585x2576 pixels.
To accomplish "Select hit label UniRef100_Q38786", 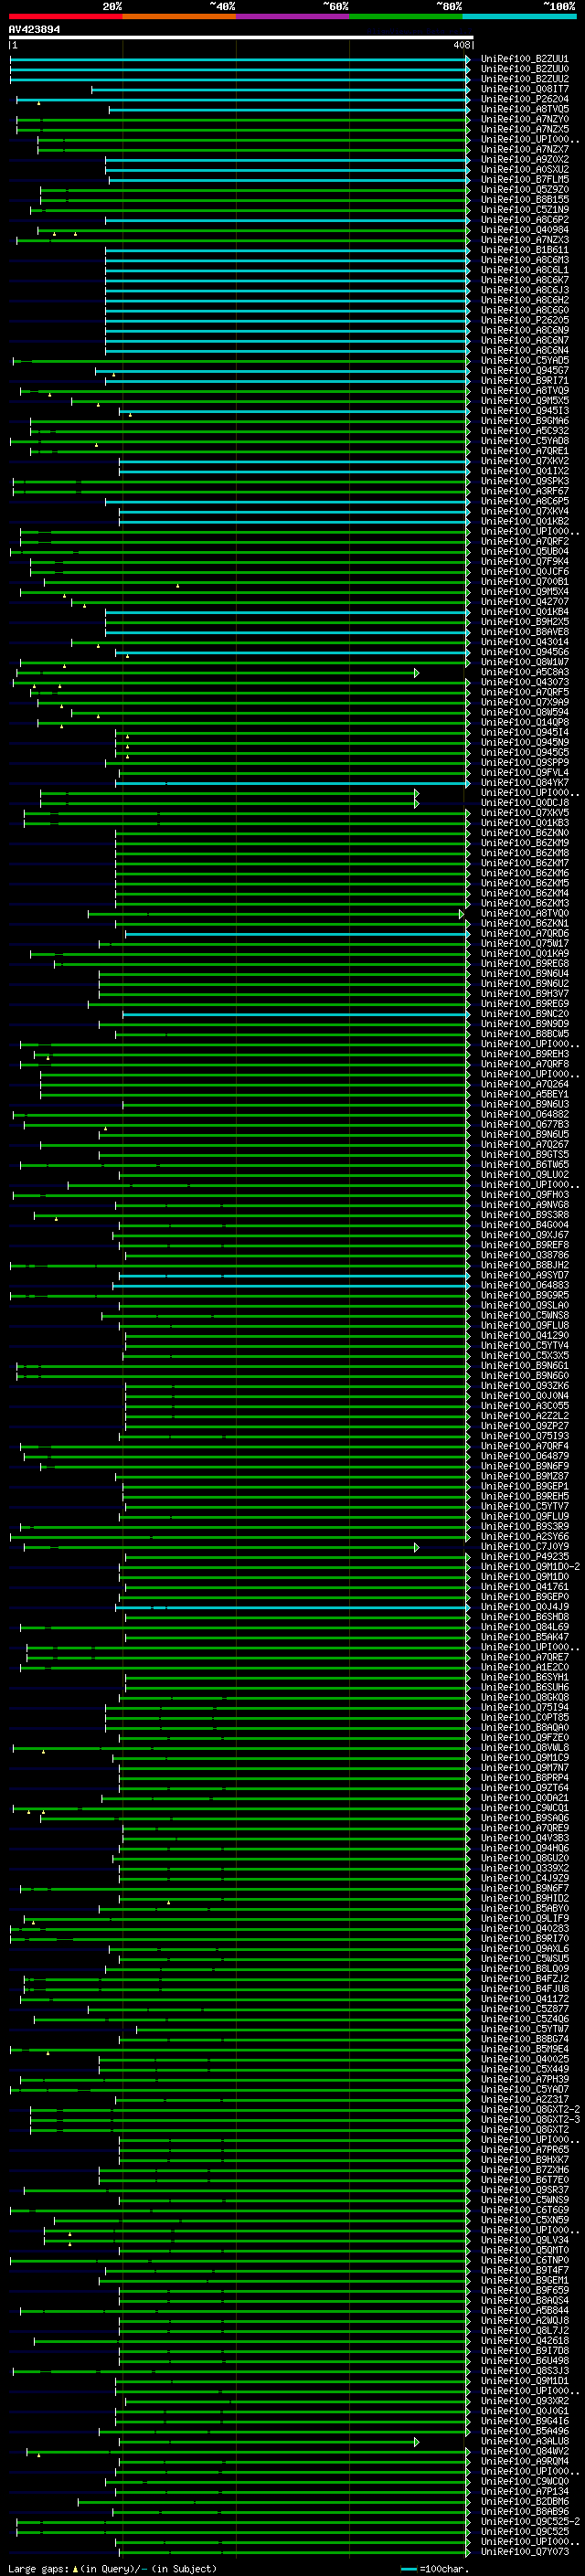I will pyautogui.click(x=524, y=1256).
